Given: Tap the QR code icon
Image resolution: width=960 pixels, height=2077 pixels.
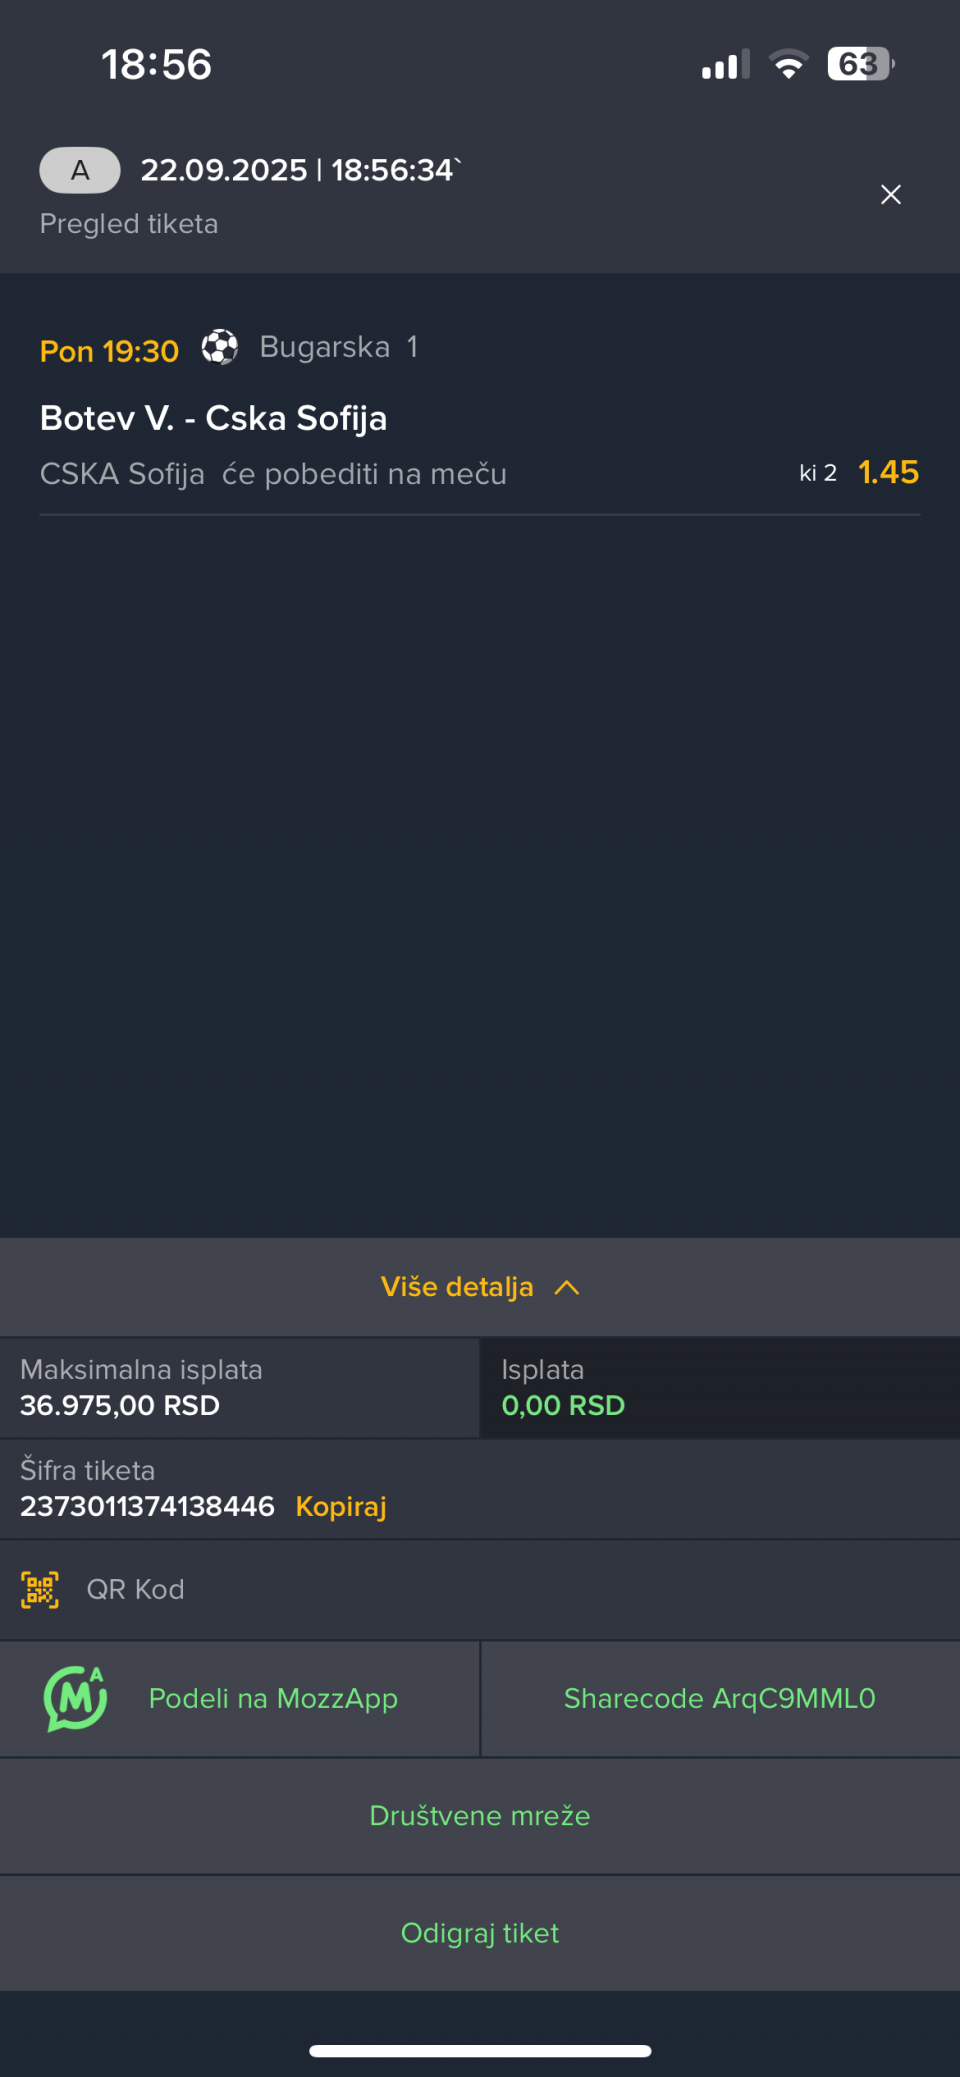Looking at the screenshot, I should 40,1589.
